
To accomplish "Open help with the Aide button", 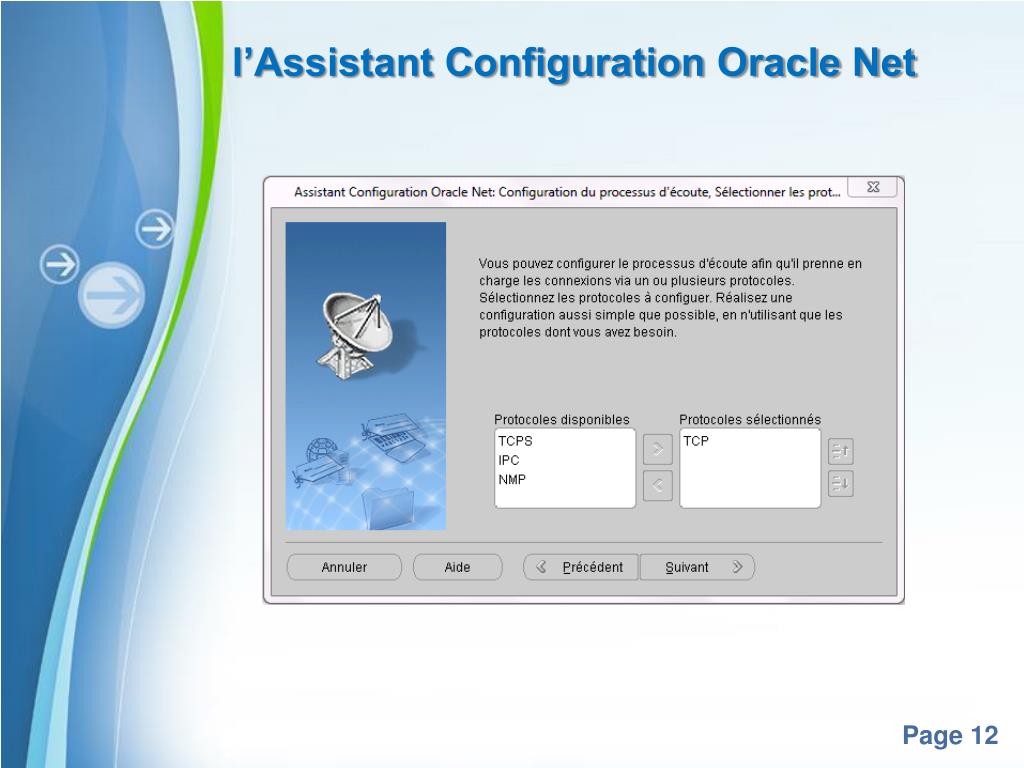I will 457,567.
